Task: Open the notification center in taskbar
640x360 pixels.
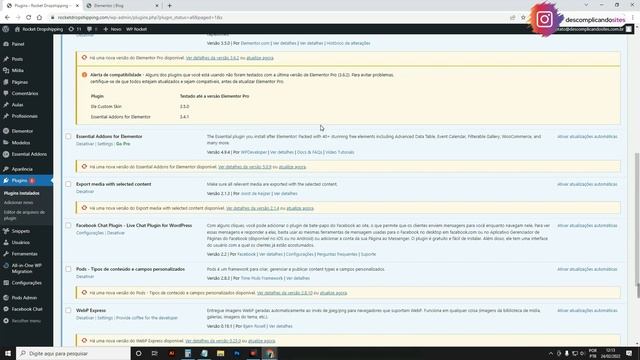Action: coord(629,353)
